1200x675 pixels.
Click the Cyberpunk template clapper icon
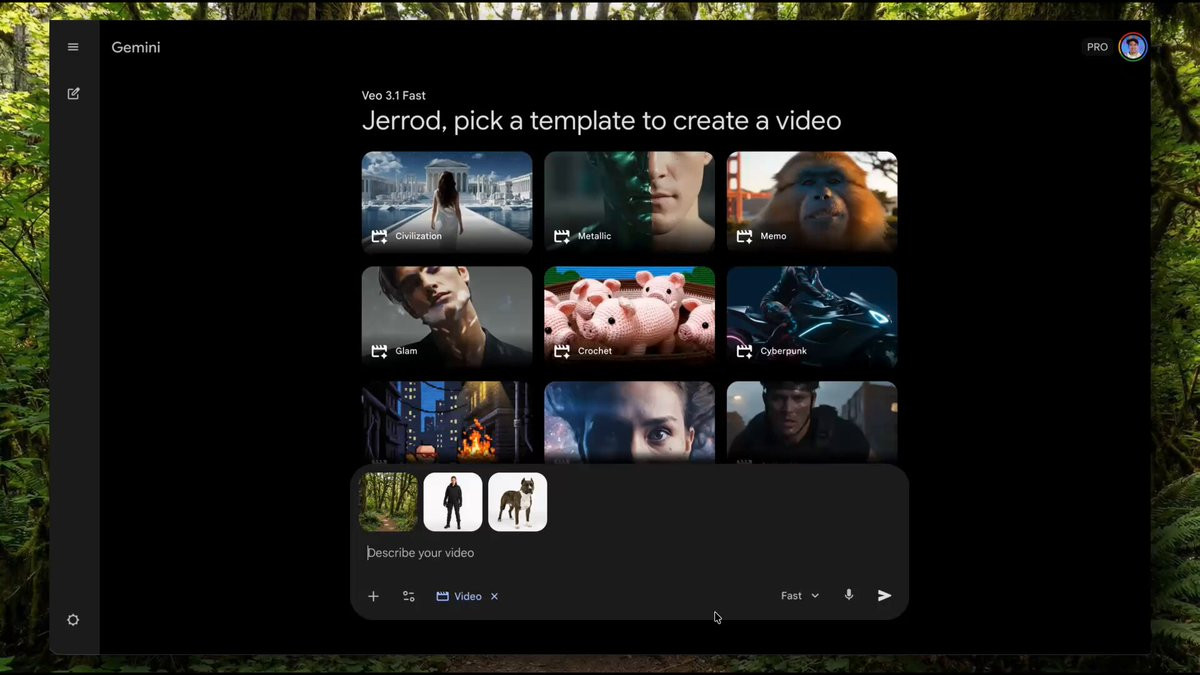point(744,352)
